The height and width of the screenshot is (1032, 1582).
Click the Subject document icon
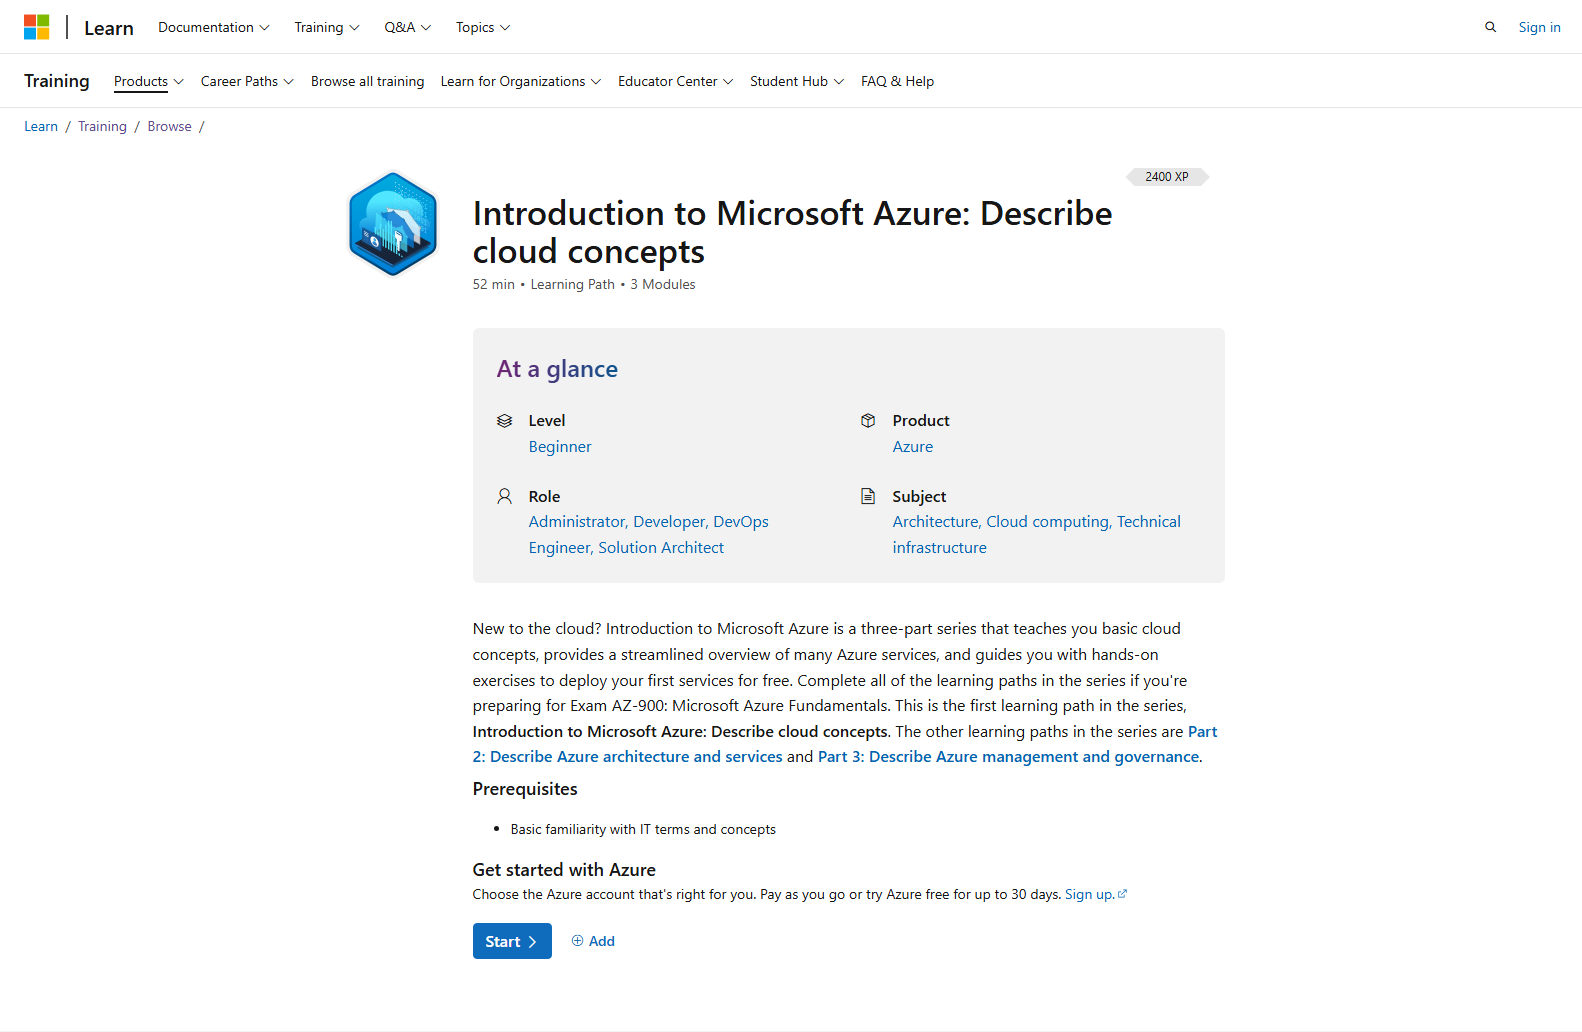coord(868,496)
